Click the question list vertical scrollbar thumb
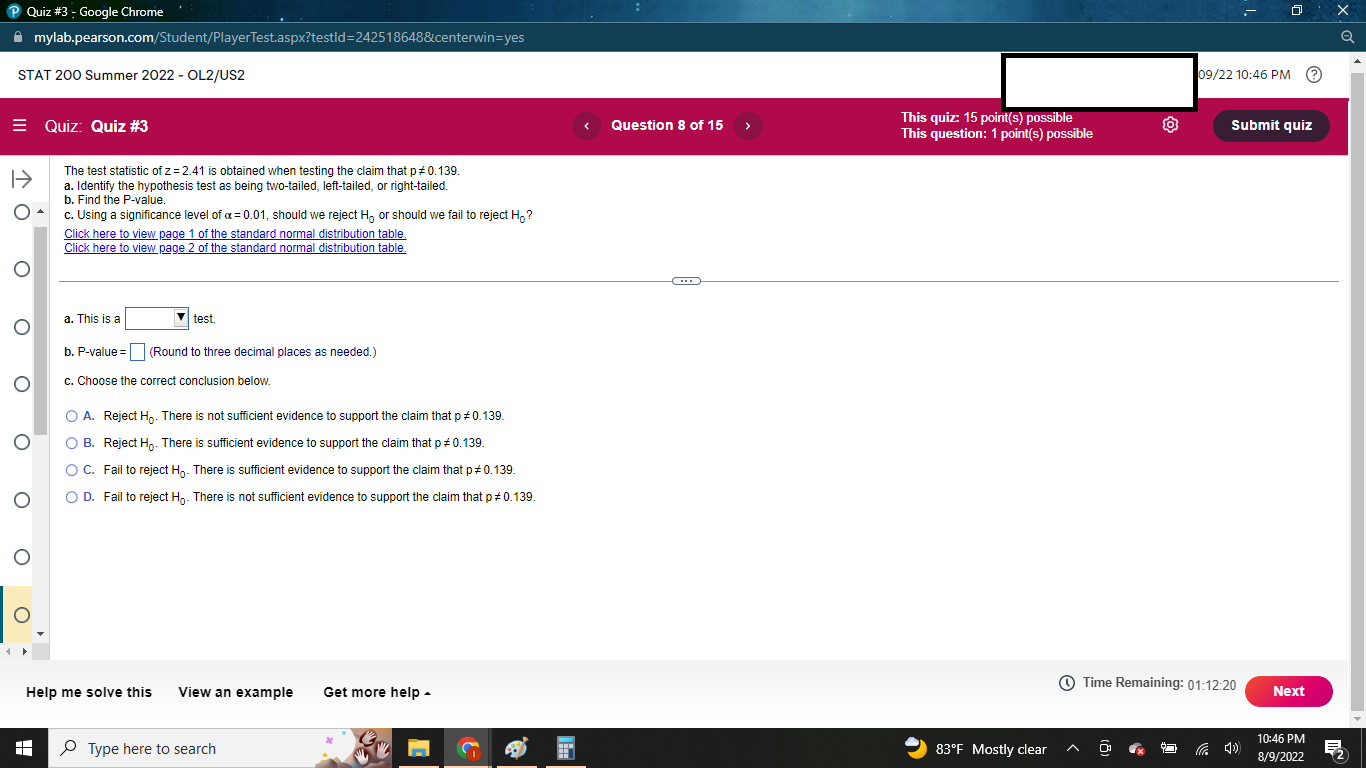 pos(41,330)
